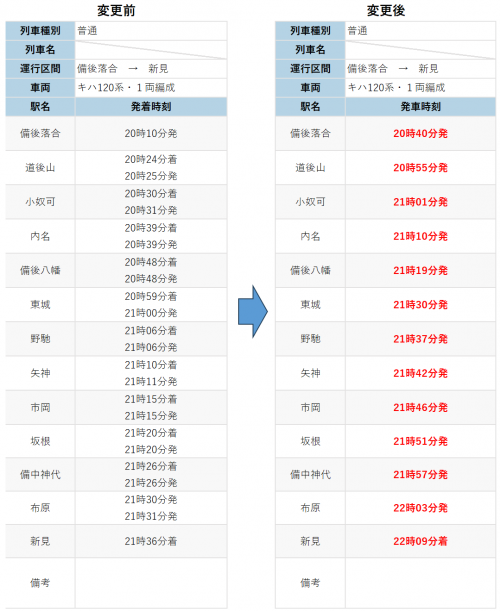The height and width of the screenshot is (611, 500).
Task: Click the 変更後 table title
Action: 386,11
